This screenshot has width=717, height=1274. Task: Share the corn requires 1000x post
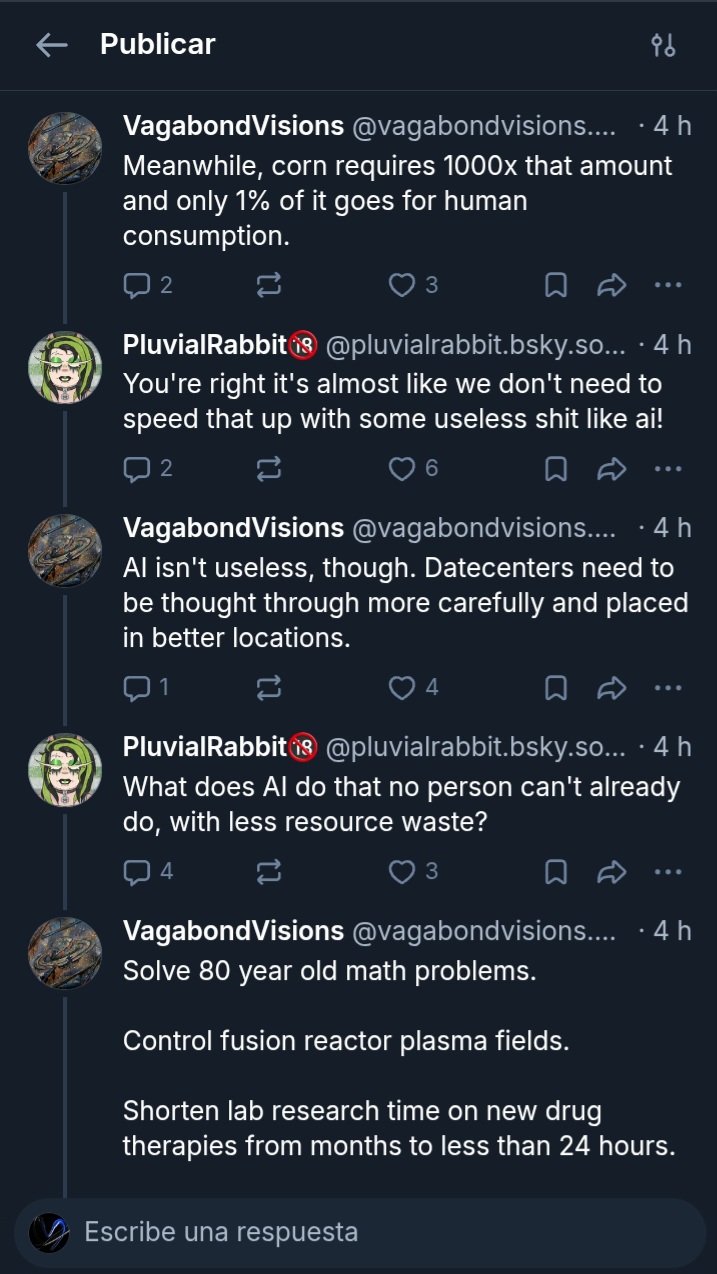(611, 285)
